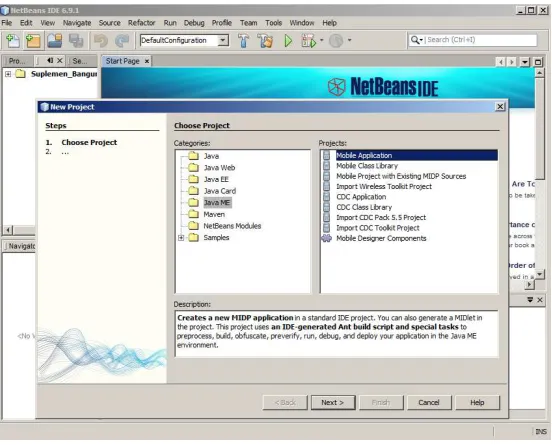Open the Help menu
This screenshot has height=445, width=552.
330,23
